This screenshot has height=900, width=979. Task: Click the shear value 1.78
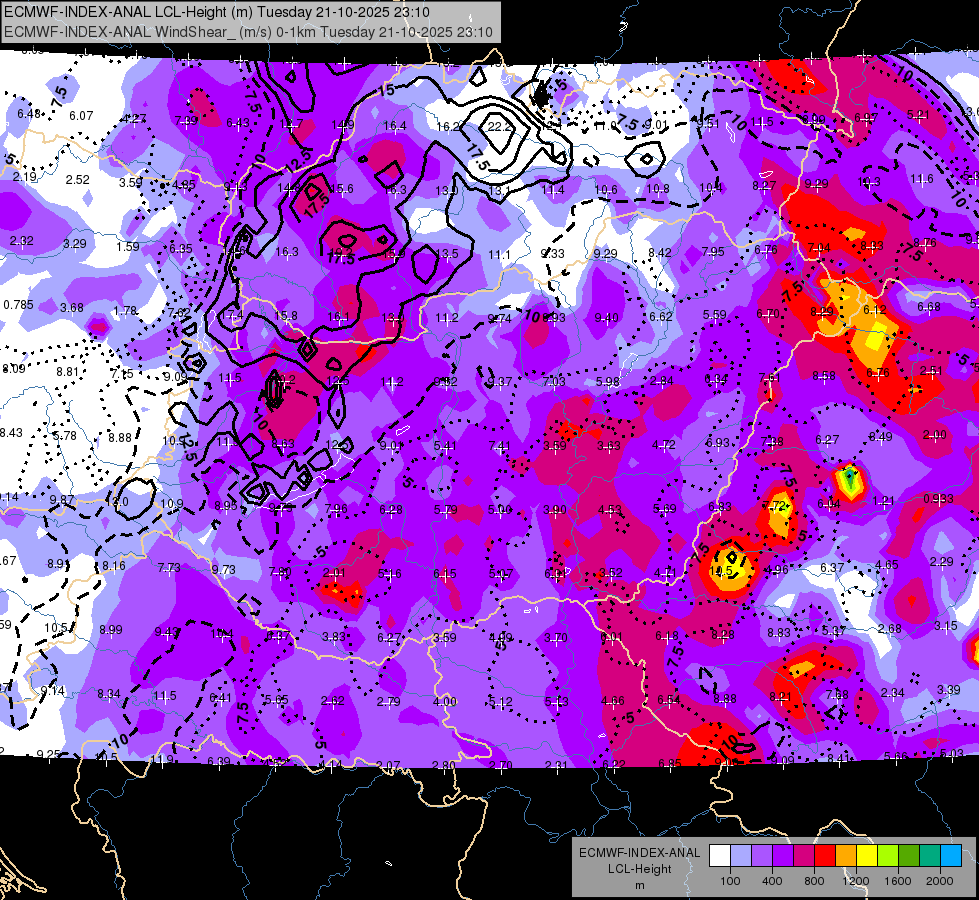tap(125, 311)
